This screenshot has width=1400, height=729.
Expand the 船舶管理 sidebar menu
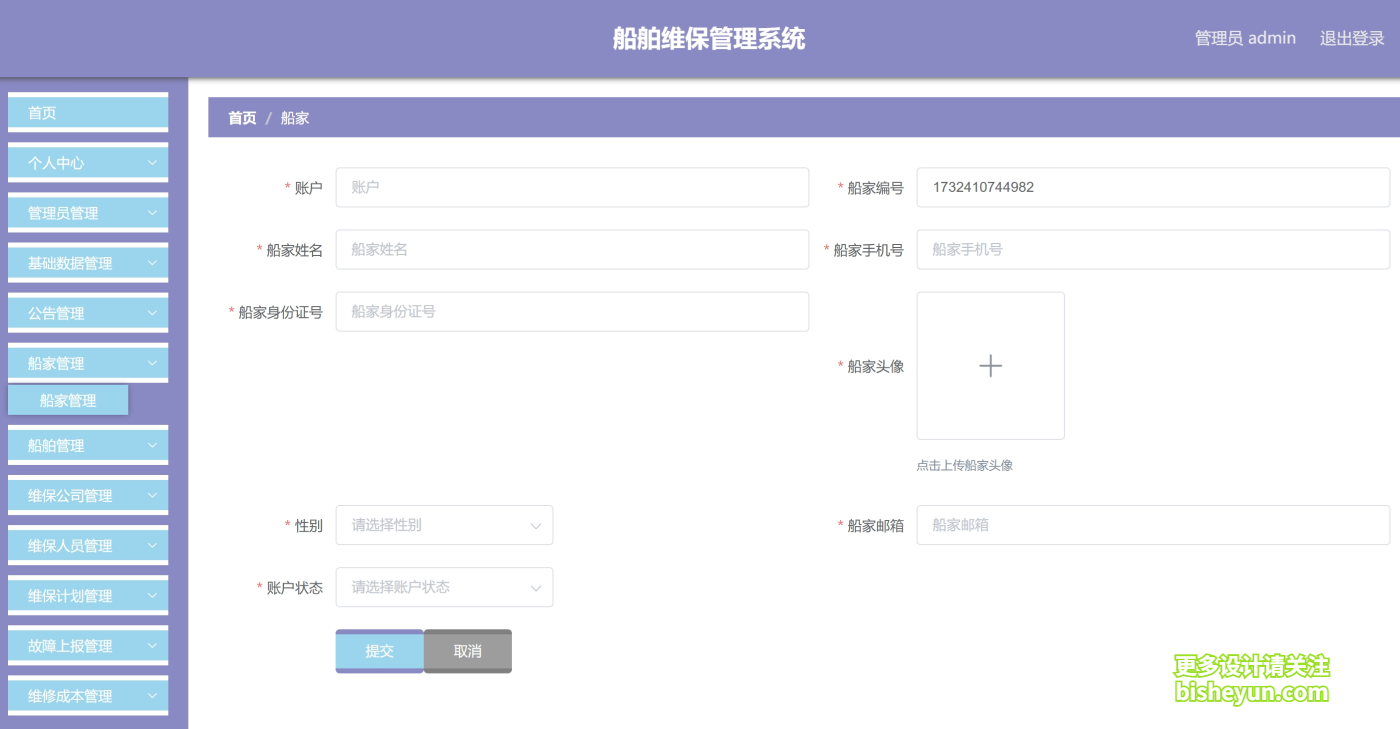click(88, 446)
